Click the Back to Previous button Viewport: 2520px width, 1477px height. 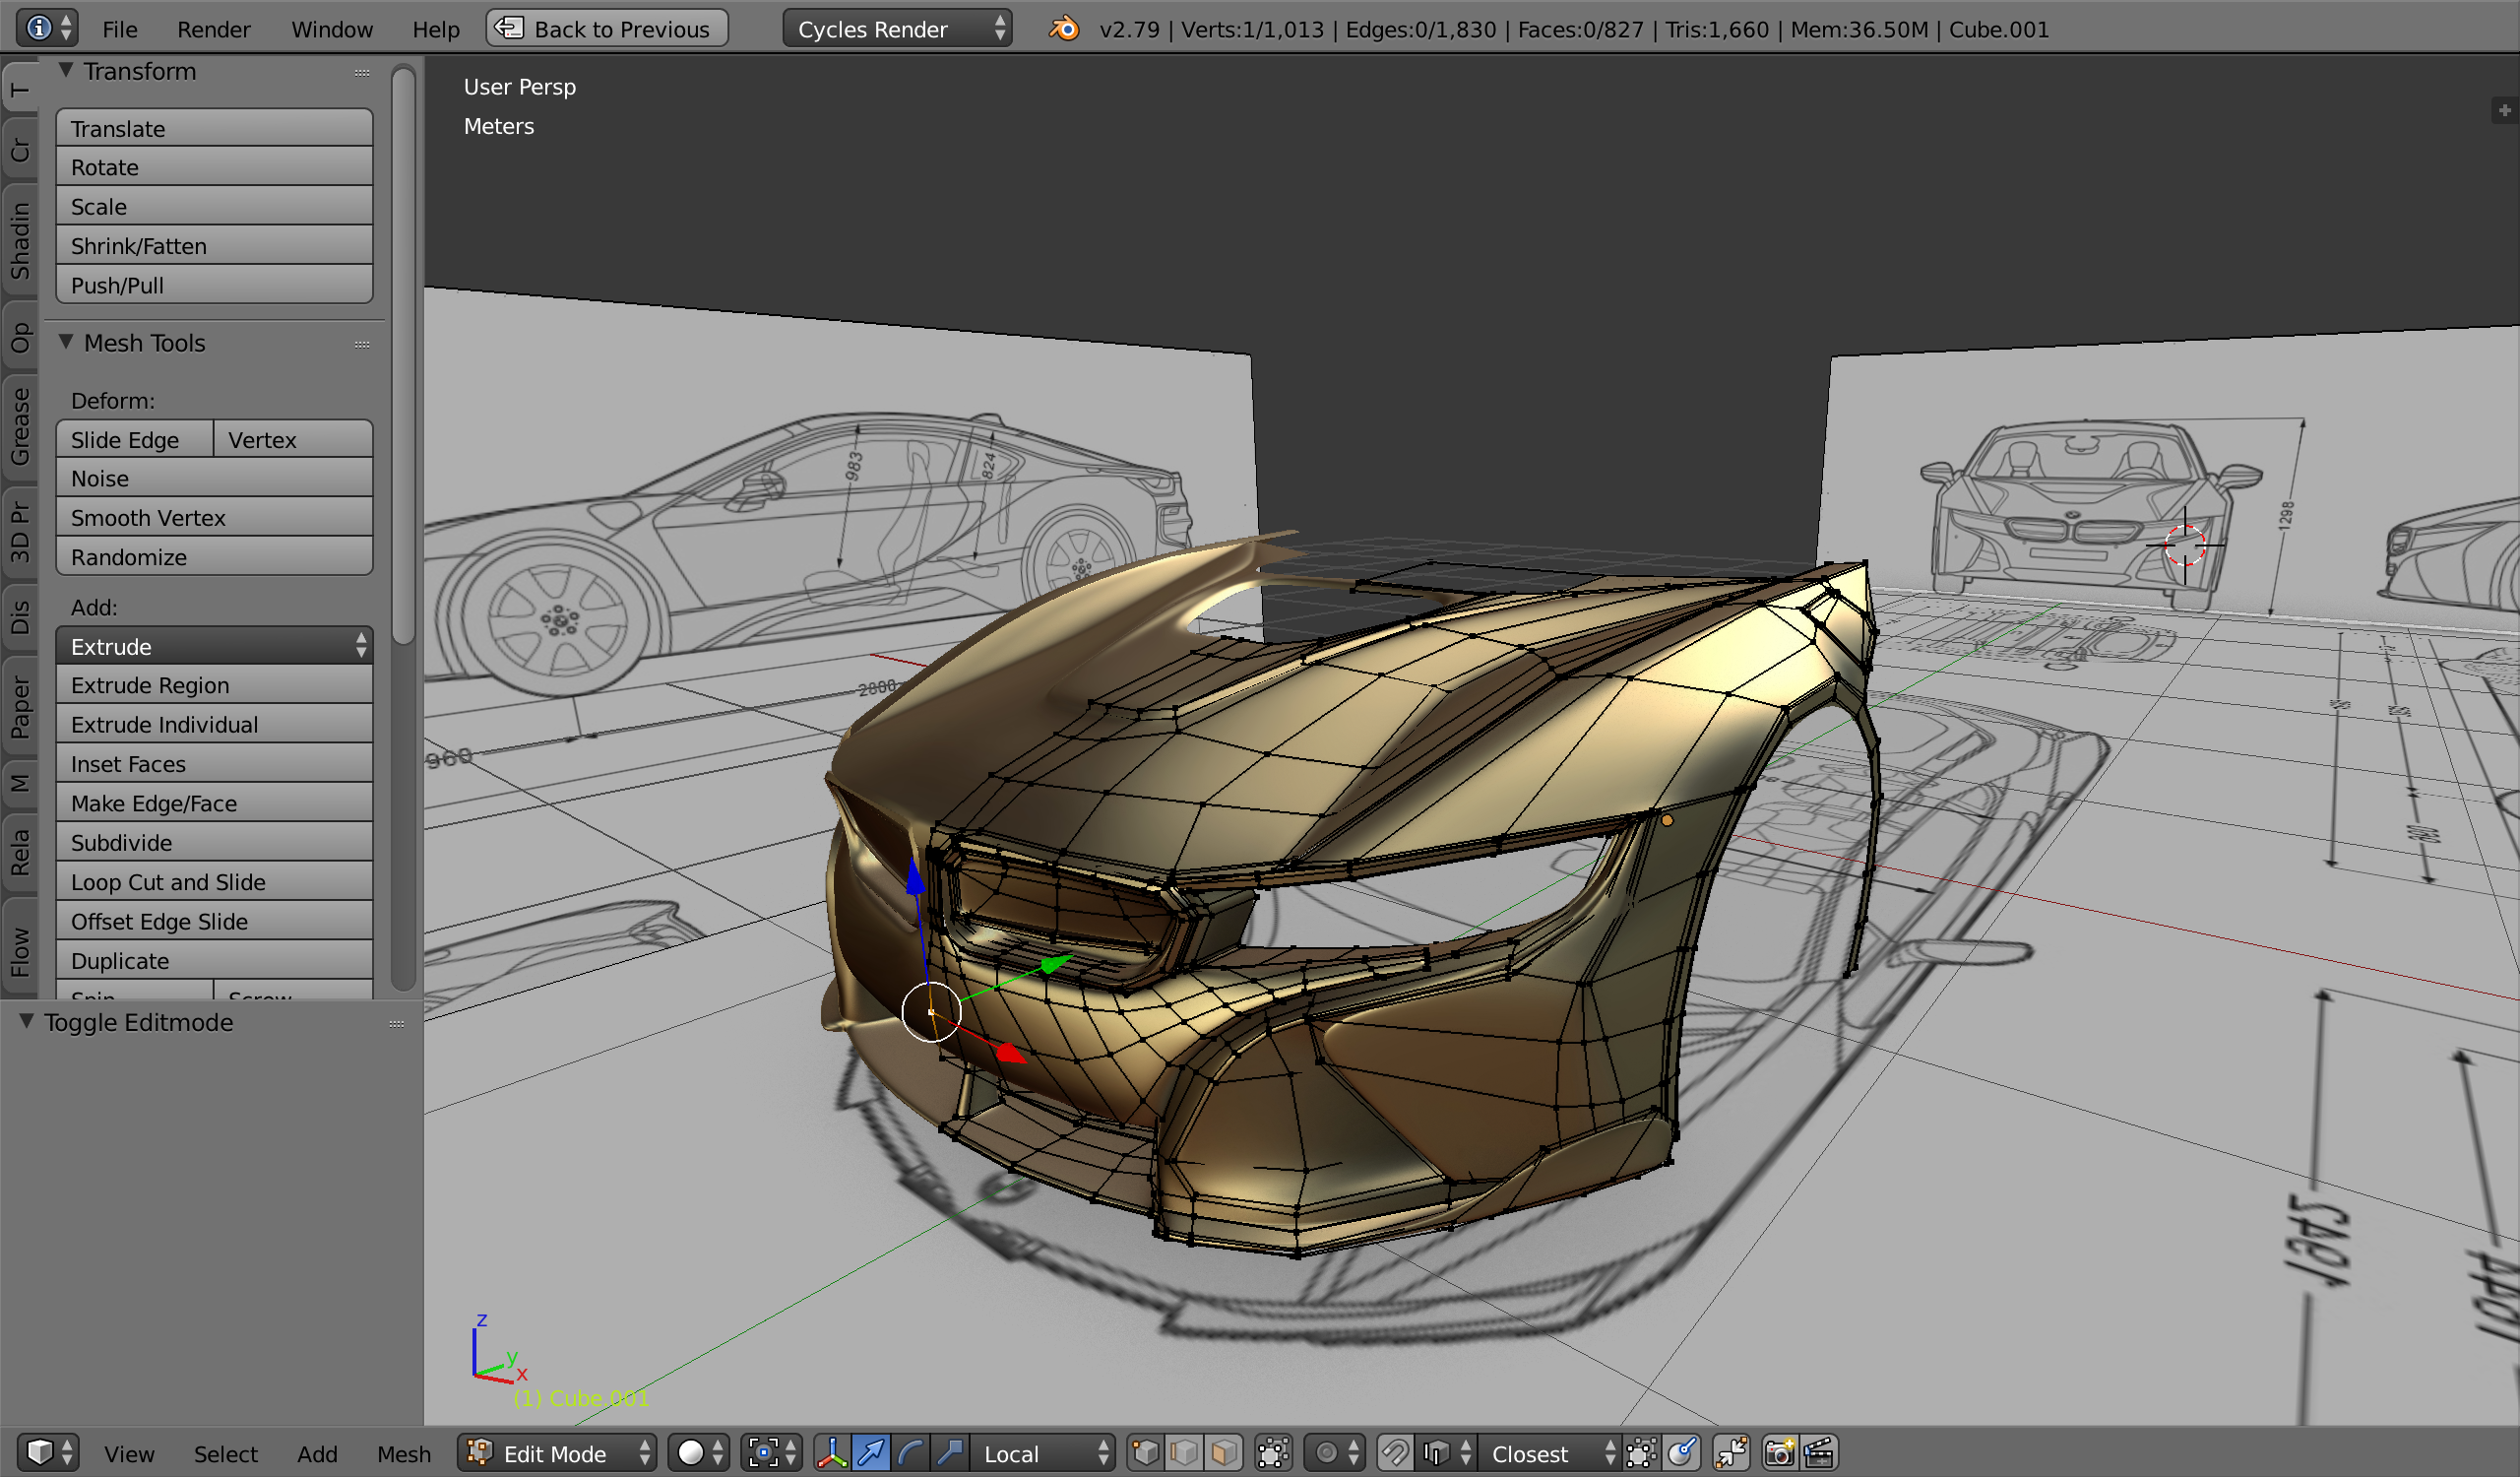coord(607,29)
